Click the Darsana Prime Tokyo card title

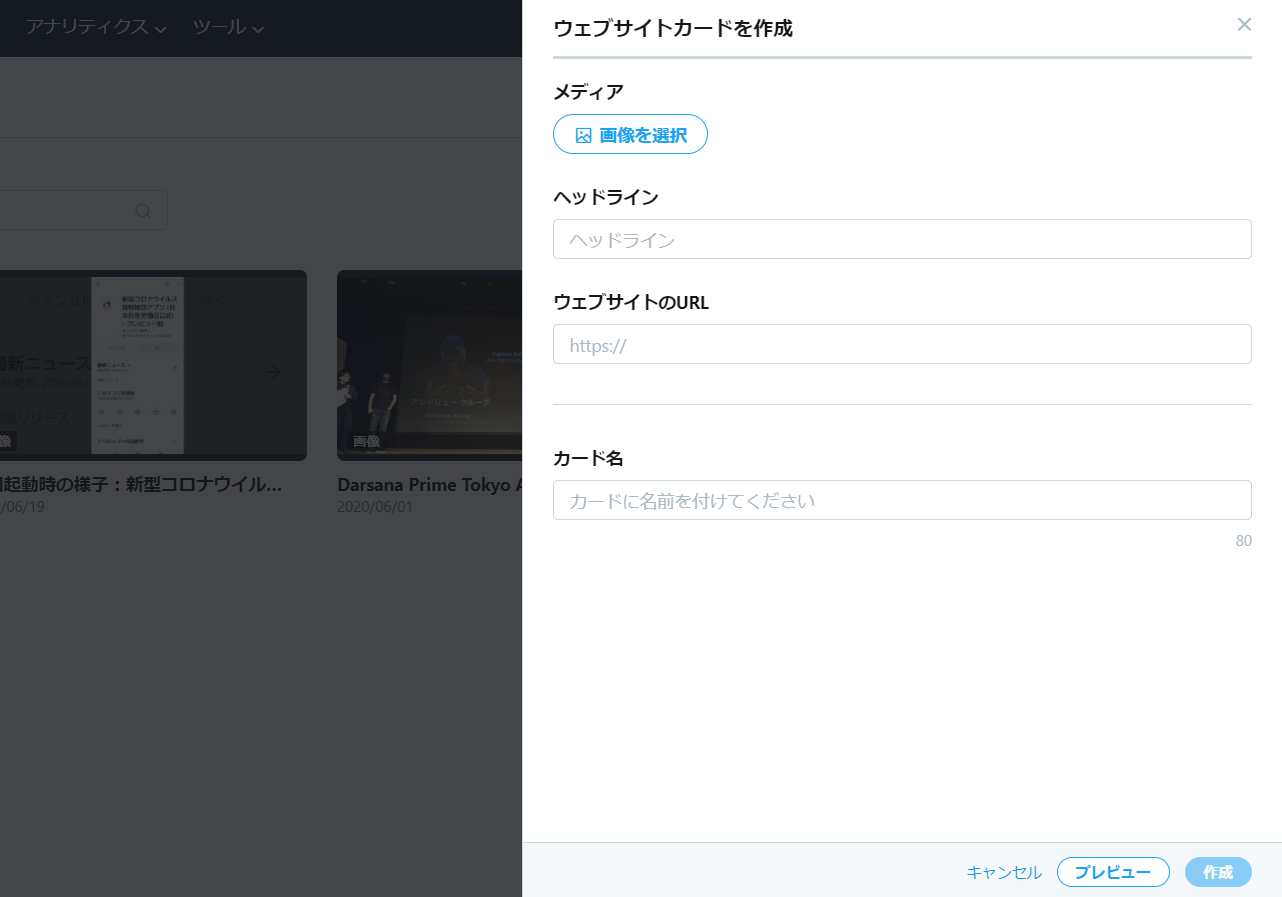coord(430,485)
